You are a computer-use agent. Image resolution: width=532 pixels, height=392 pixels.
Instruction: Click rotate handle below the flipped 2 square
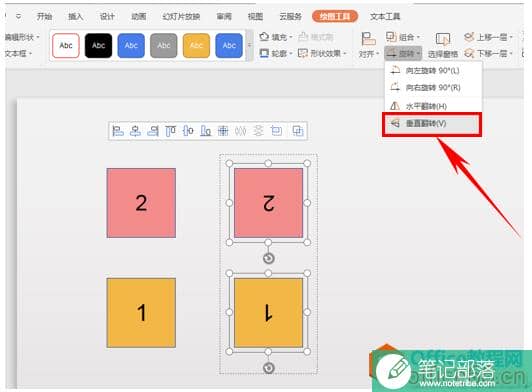[268, 259]
